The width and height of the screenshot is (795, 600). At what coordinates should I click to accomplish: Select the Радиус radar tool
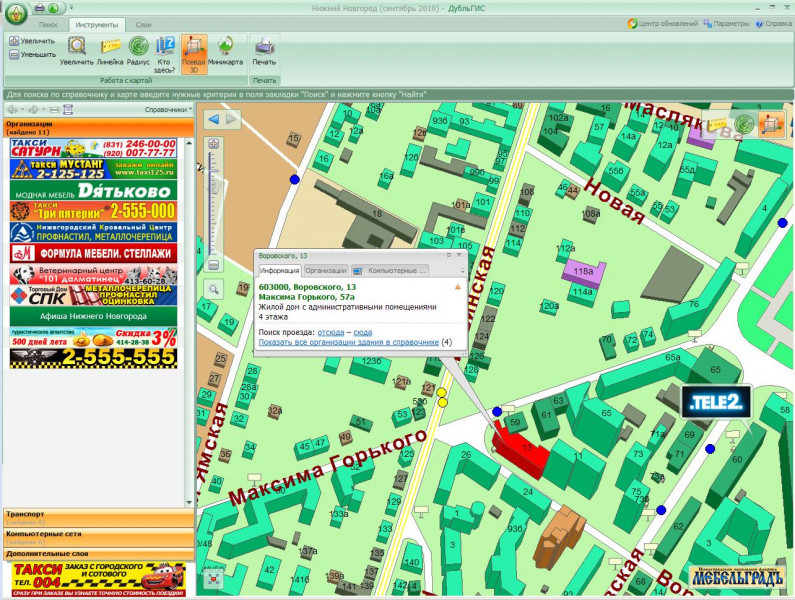point(138,51)
